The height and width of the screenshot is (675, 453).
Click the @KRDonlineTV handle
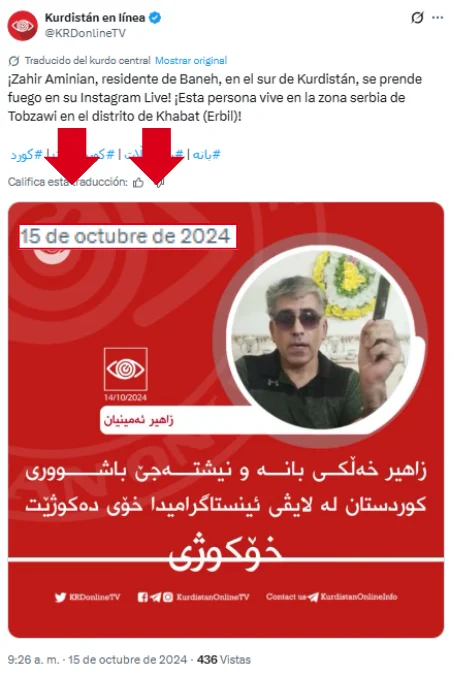click(85, 33)
